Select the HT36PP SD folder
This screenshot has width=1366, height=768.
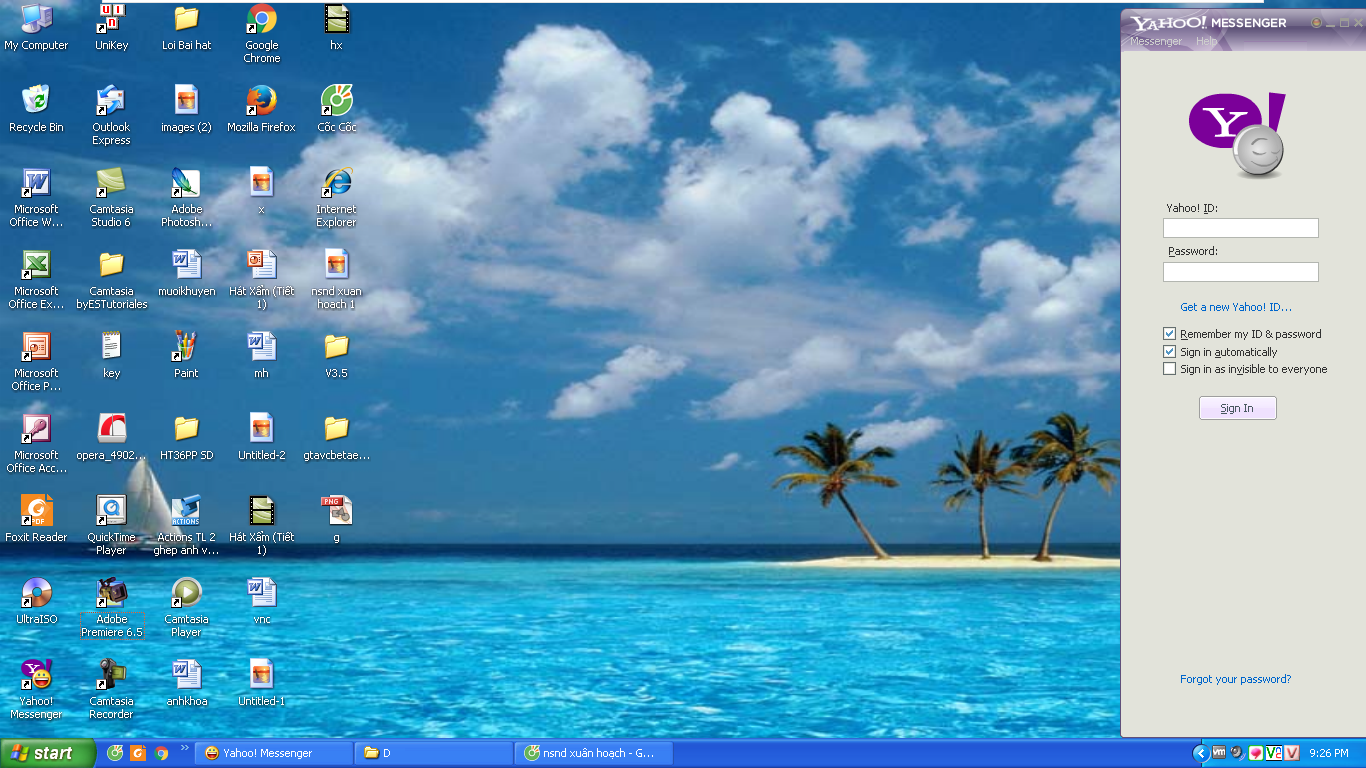point(186,438)
